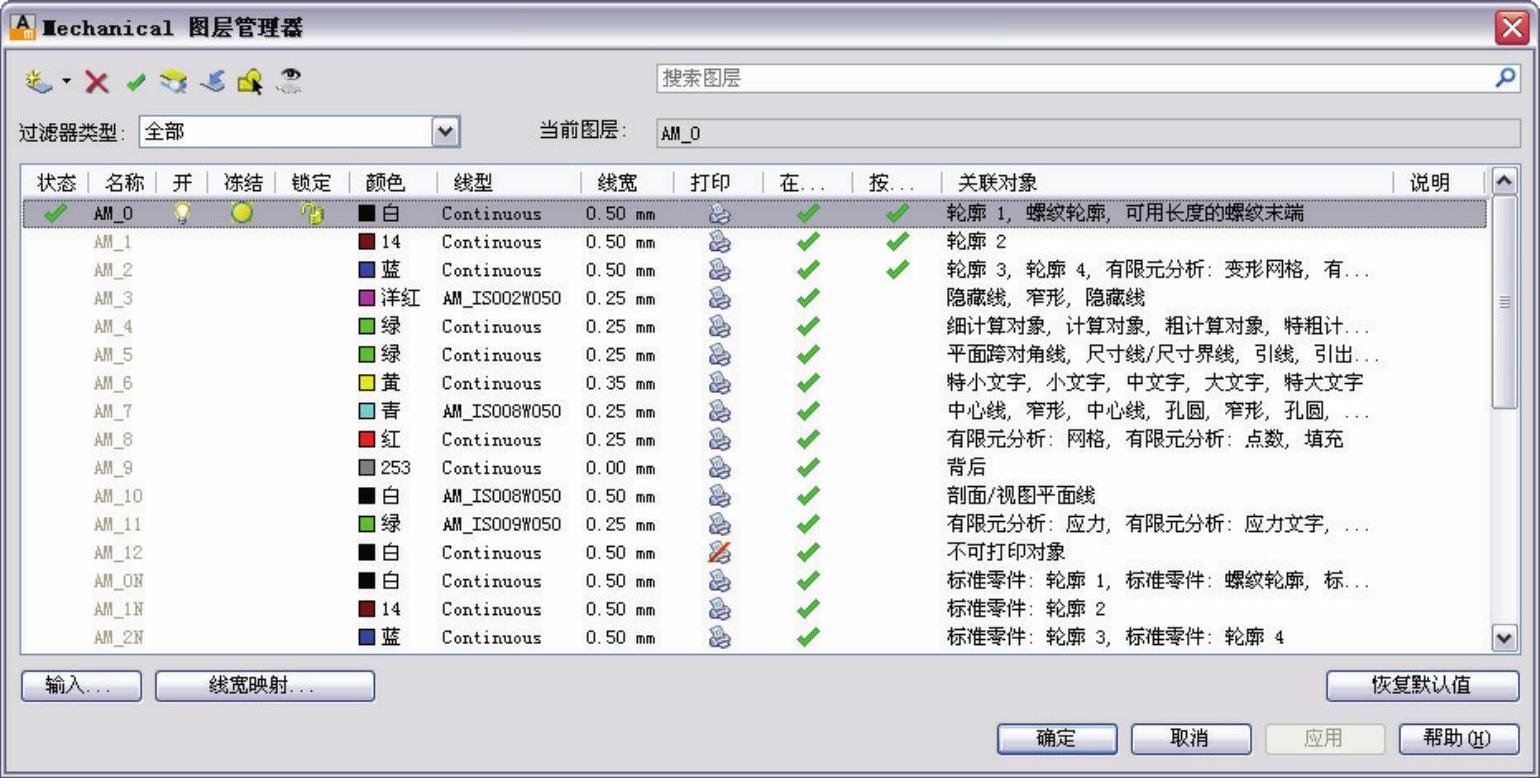
Task: Click the white color swatch for AM_0
Action: pos(367,213)
